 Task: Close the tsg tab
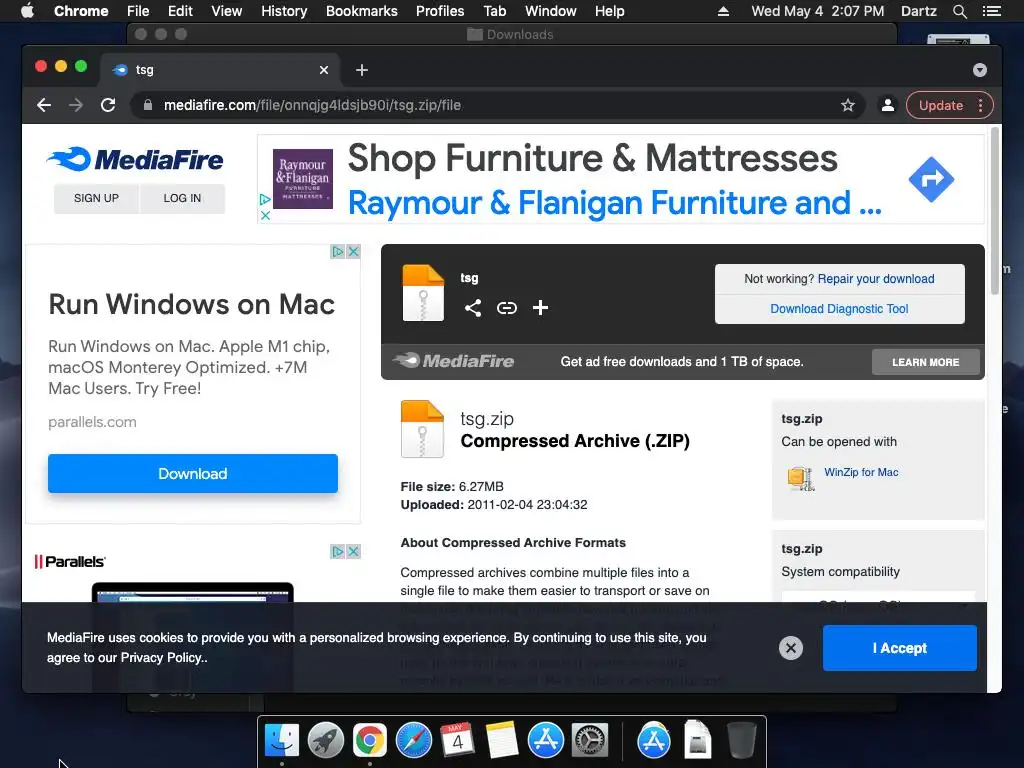click(x=324, y=70)
